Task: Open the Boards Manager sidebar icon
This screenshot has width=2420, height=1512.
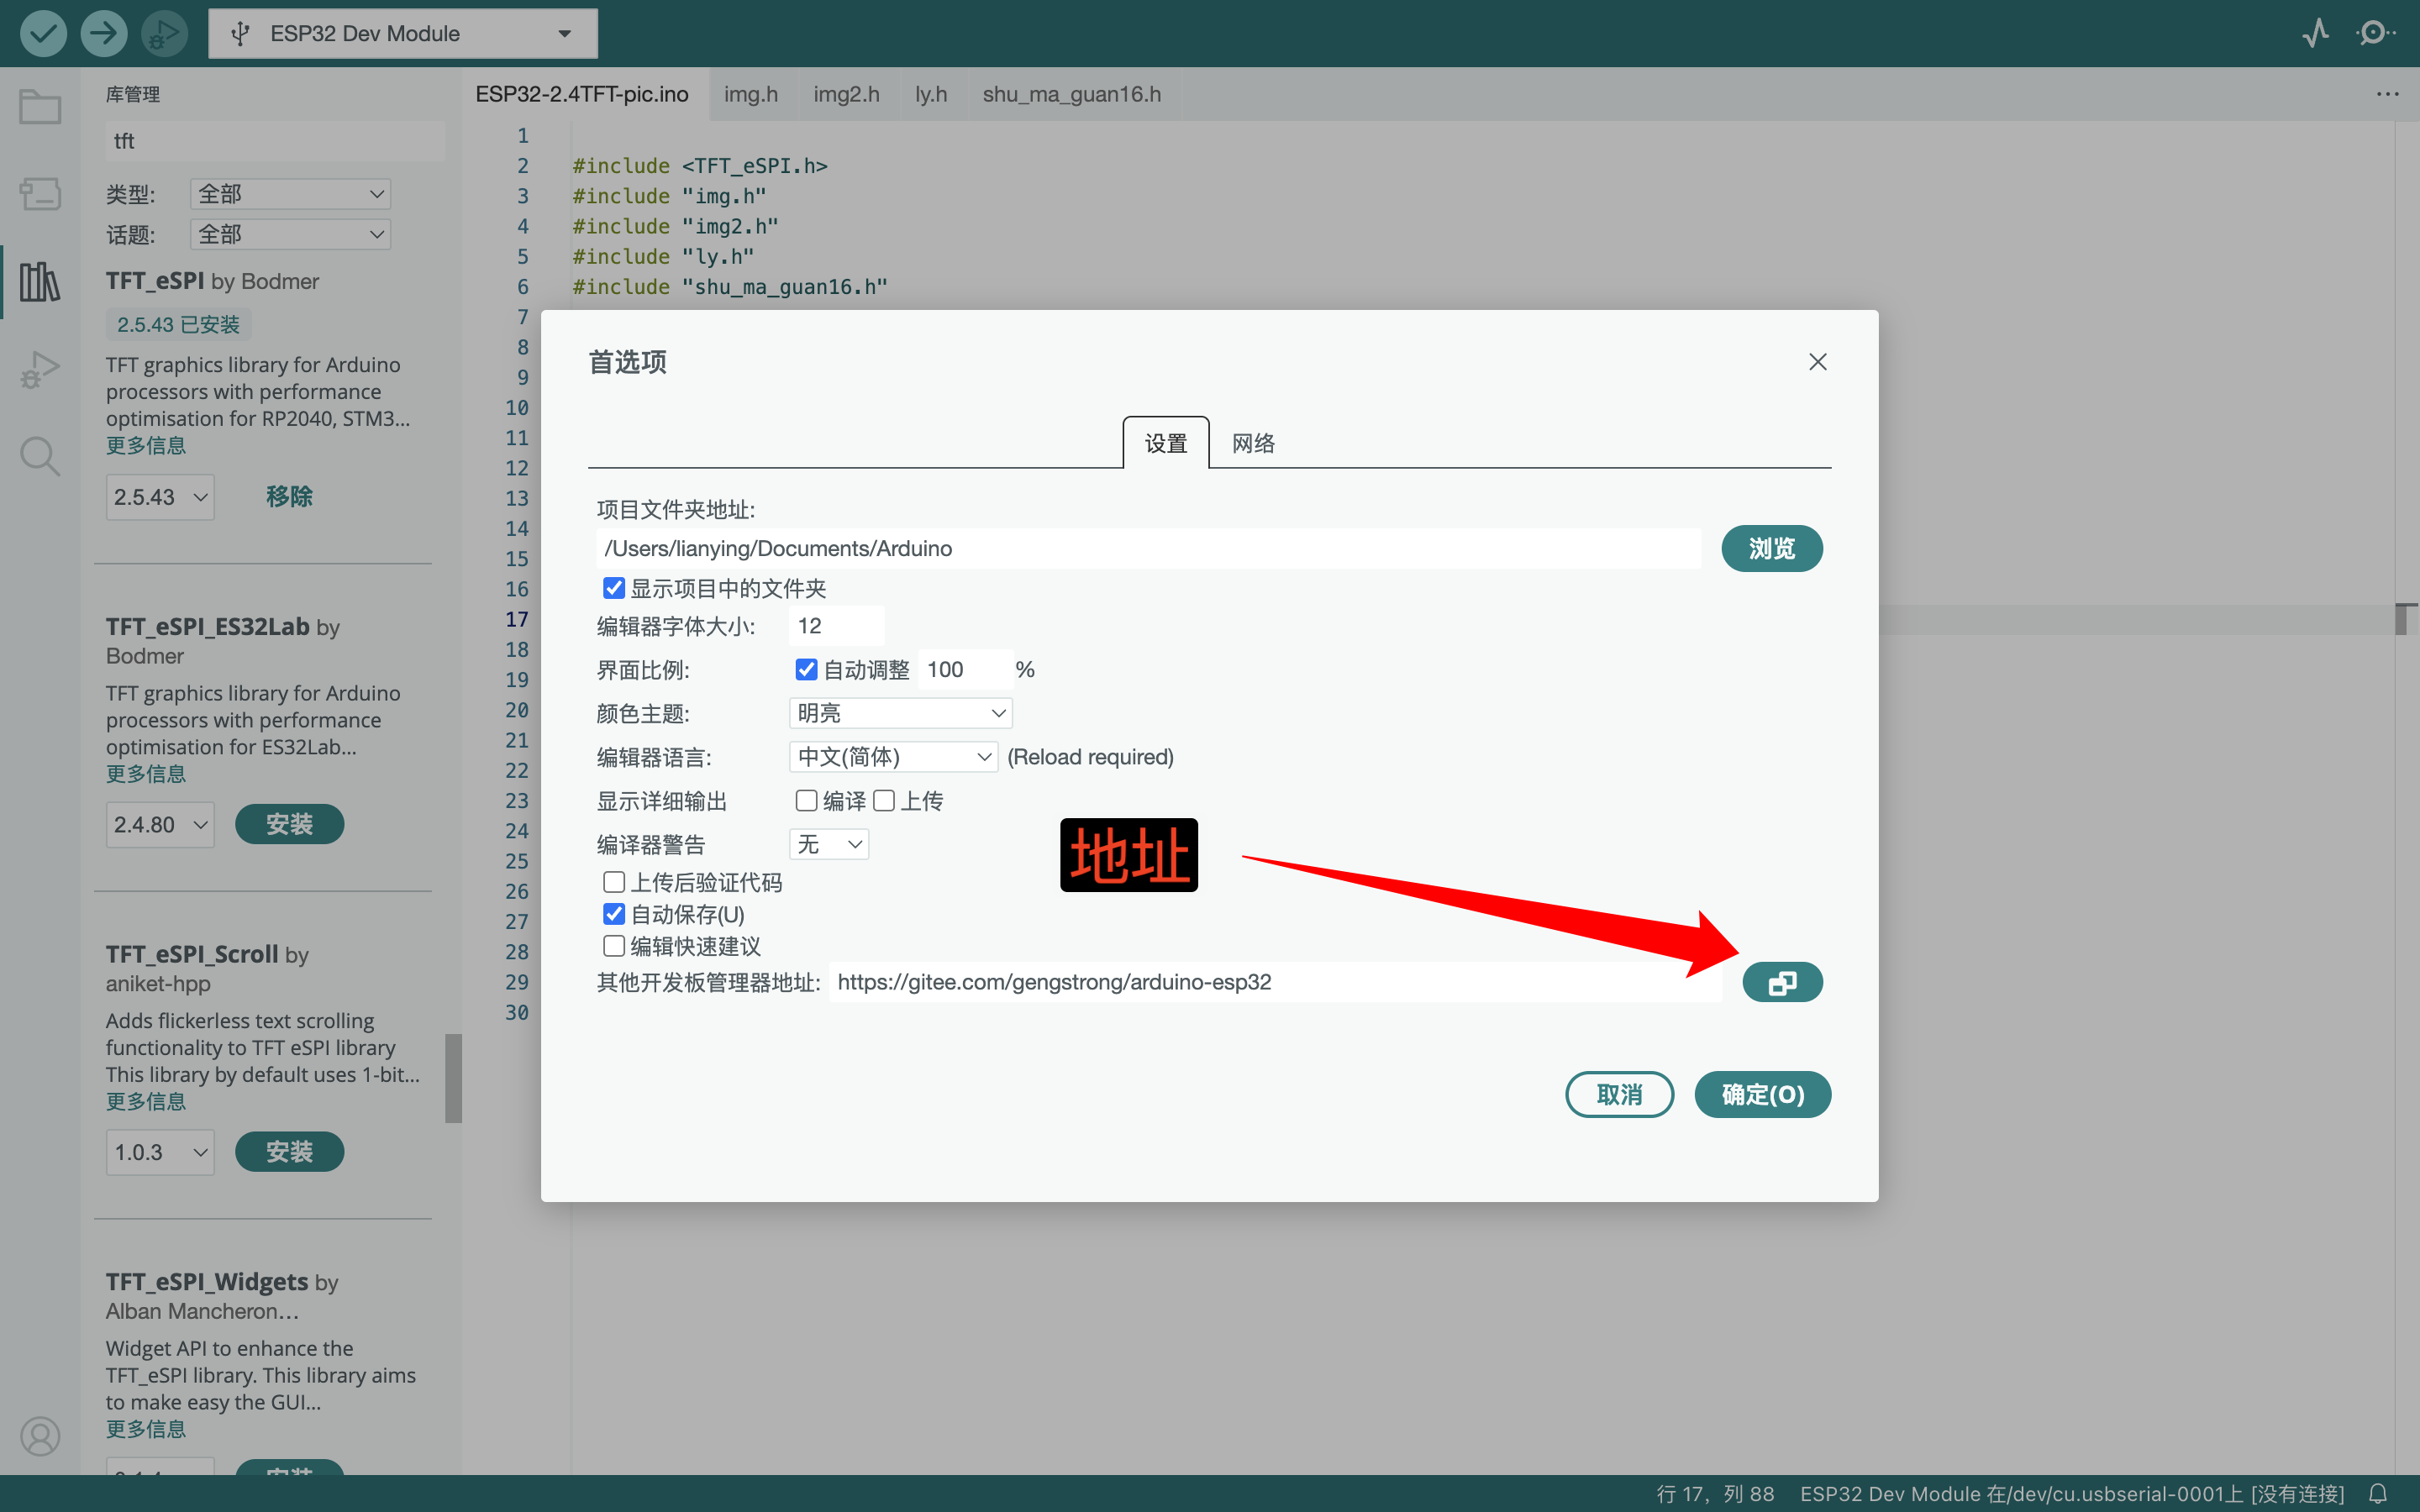Action: click(40, 194)
